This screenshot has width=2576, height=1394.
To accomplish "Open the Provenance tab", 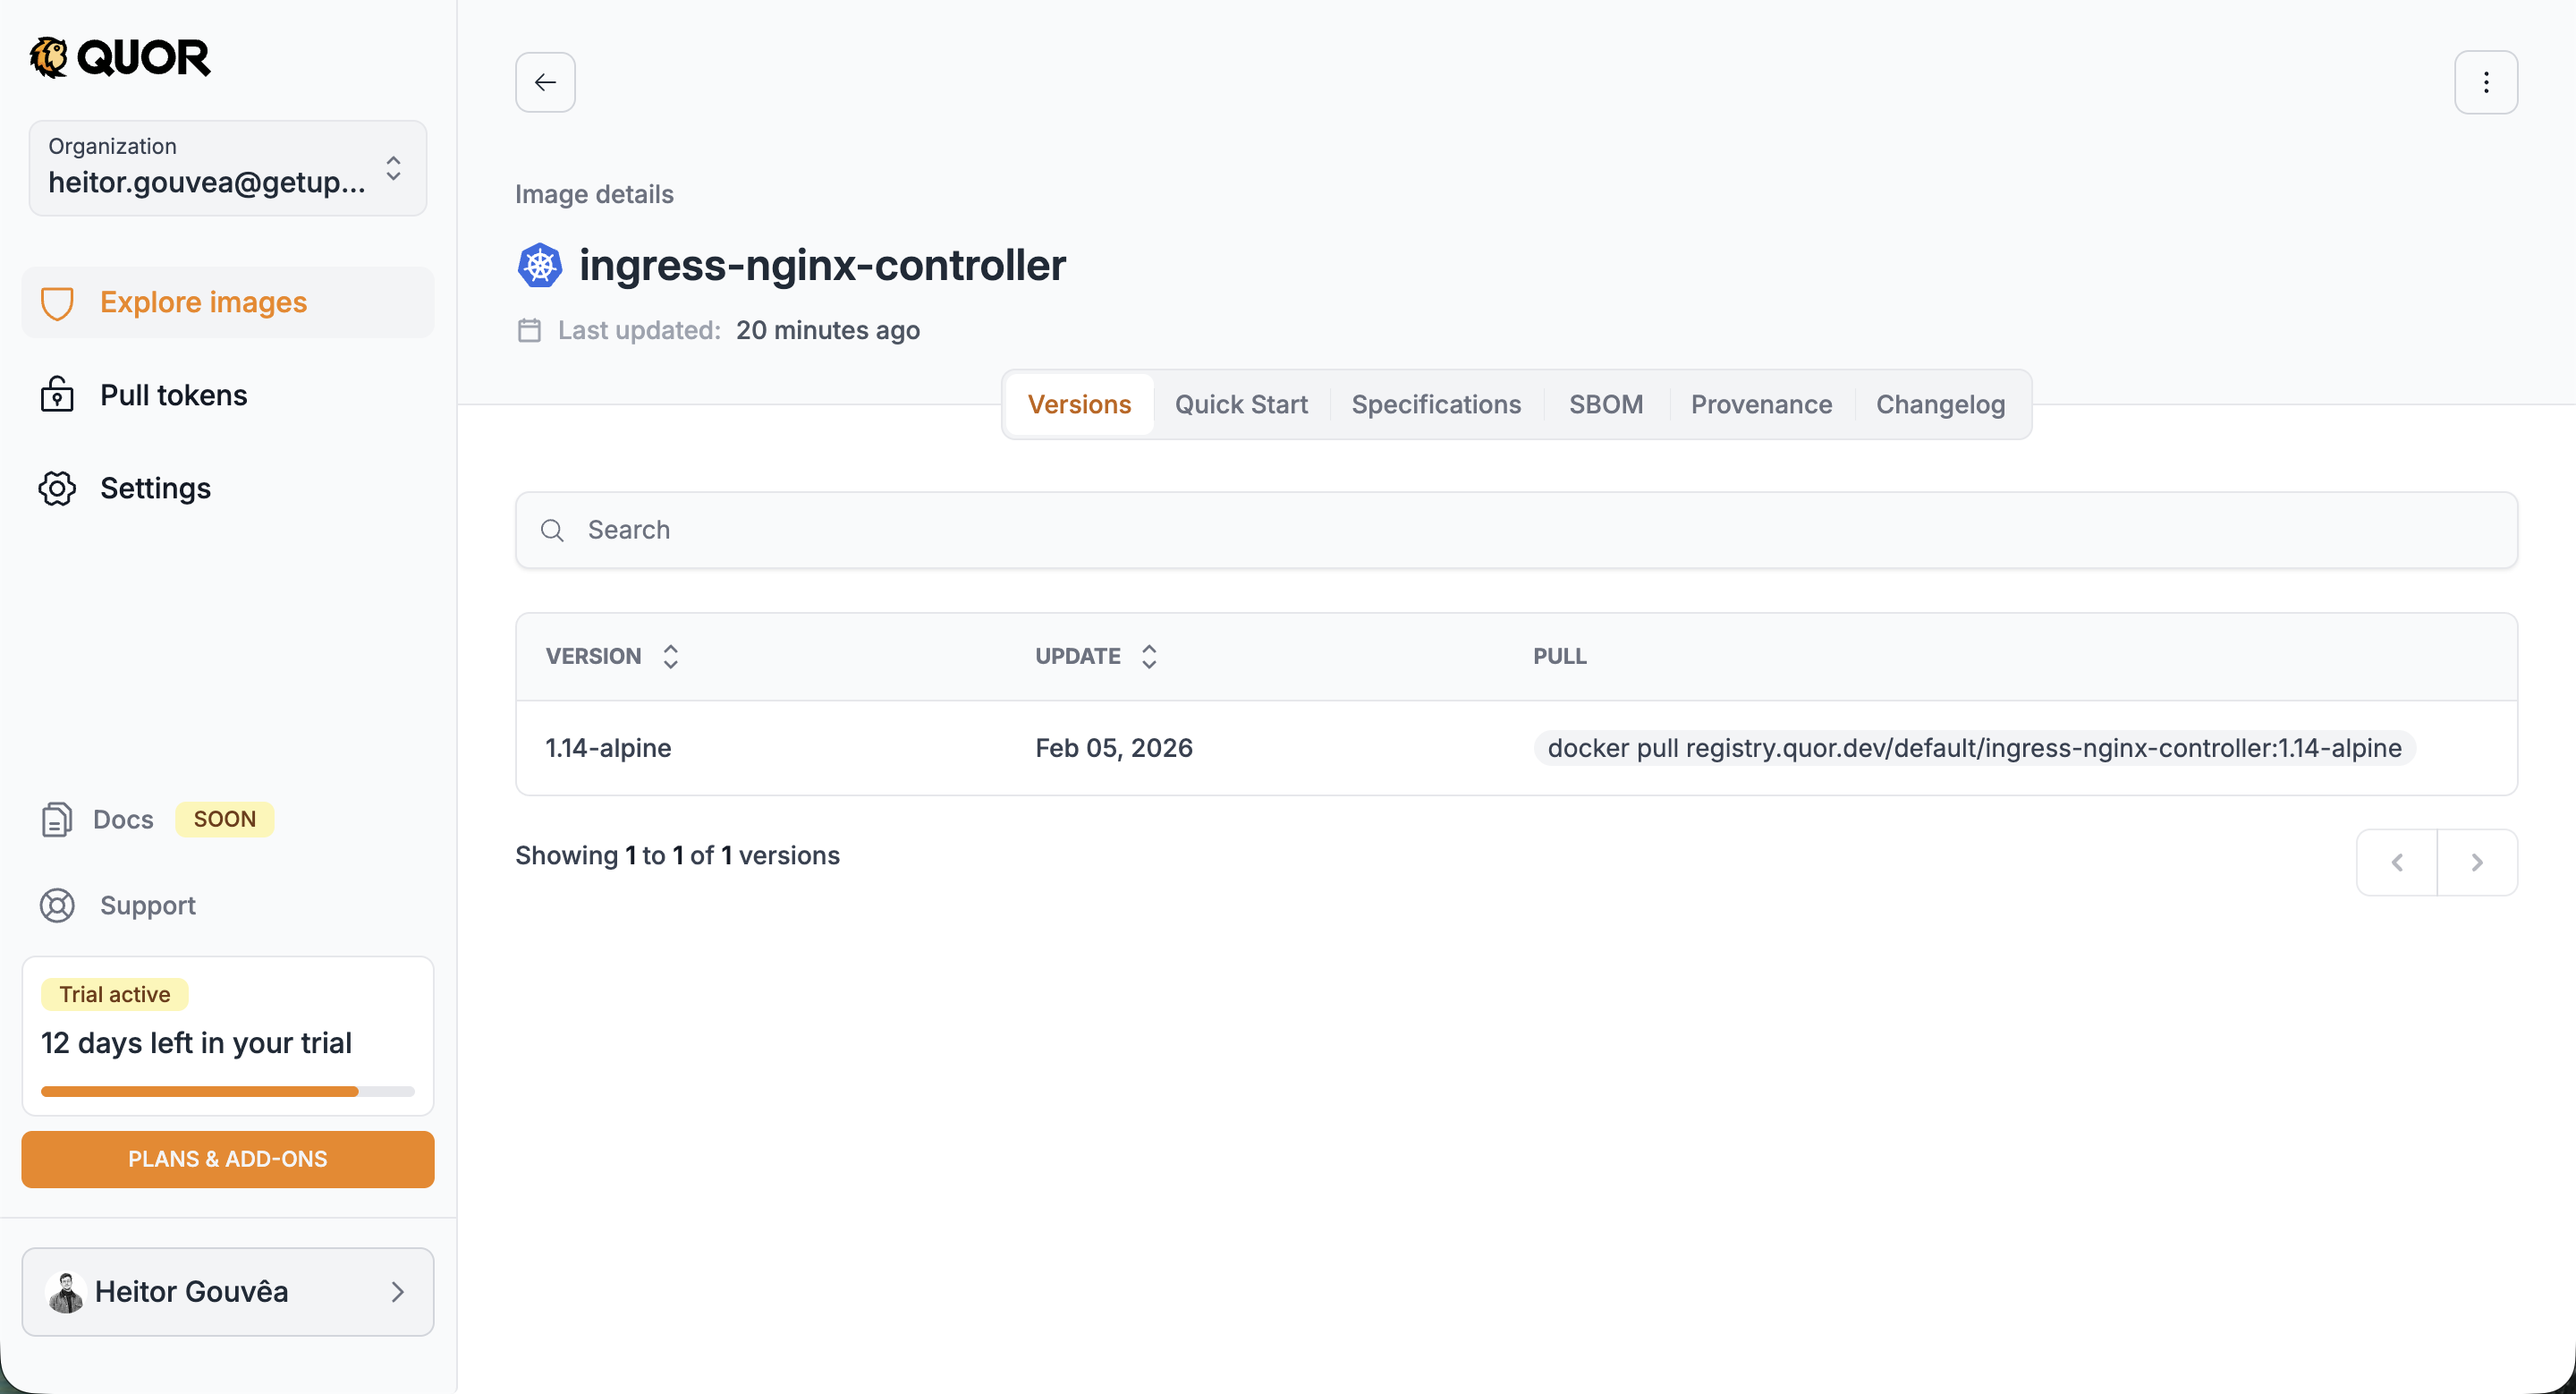I will coord(1761,404).
